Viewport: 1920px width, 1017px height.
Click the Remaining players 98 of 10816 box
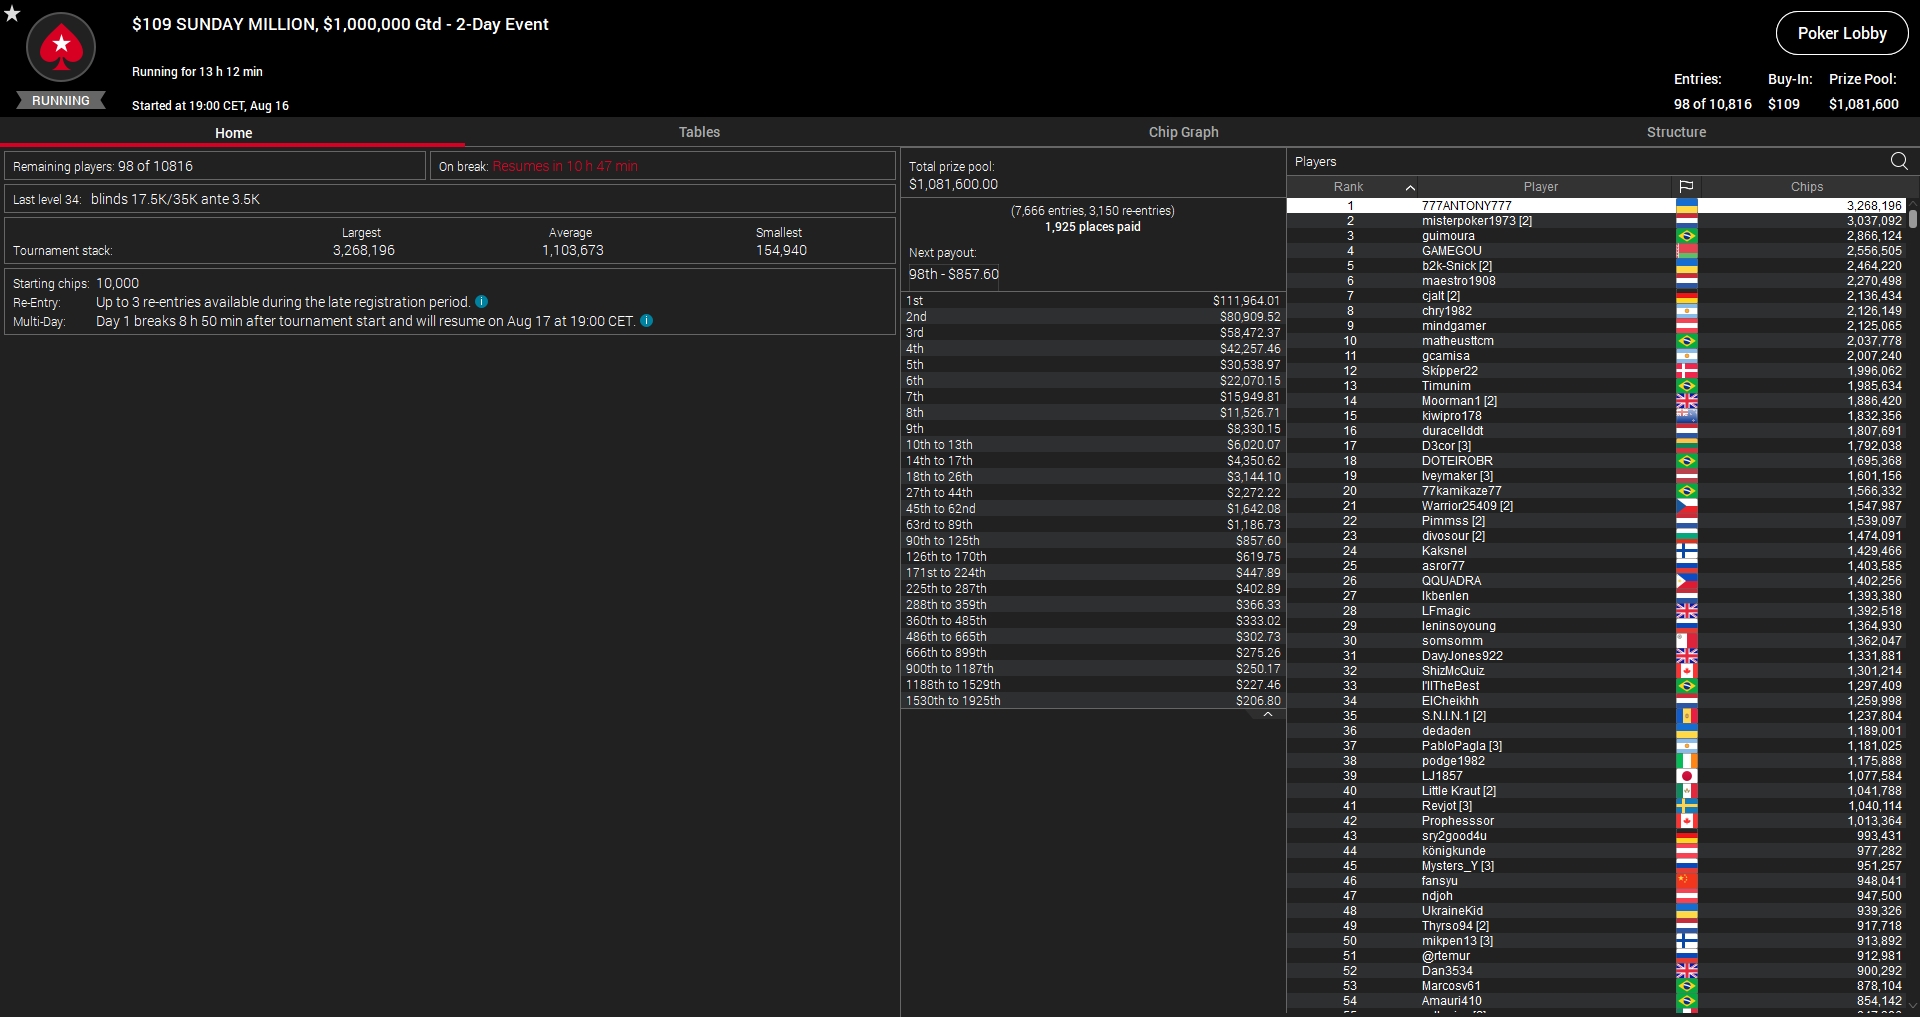click(x=215, y=166)
